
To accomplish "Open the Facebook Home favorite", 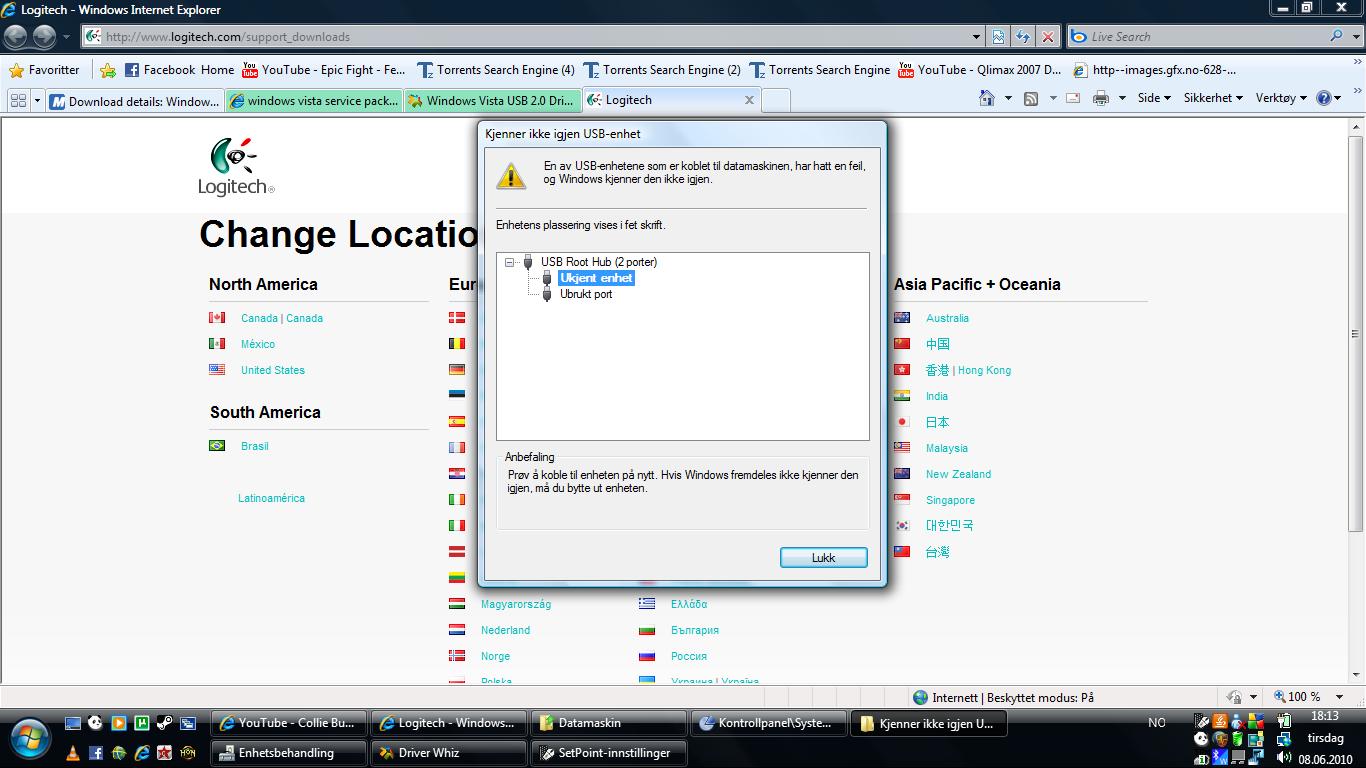I will (179, 70).
